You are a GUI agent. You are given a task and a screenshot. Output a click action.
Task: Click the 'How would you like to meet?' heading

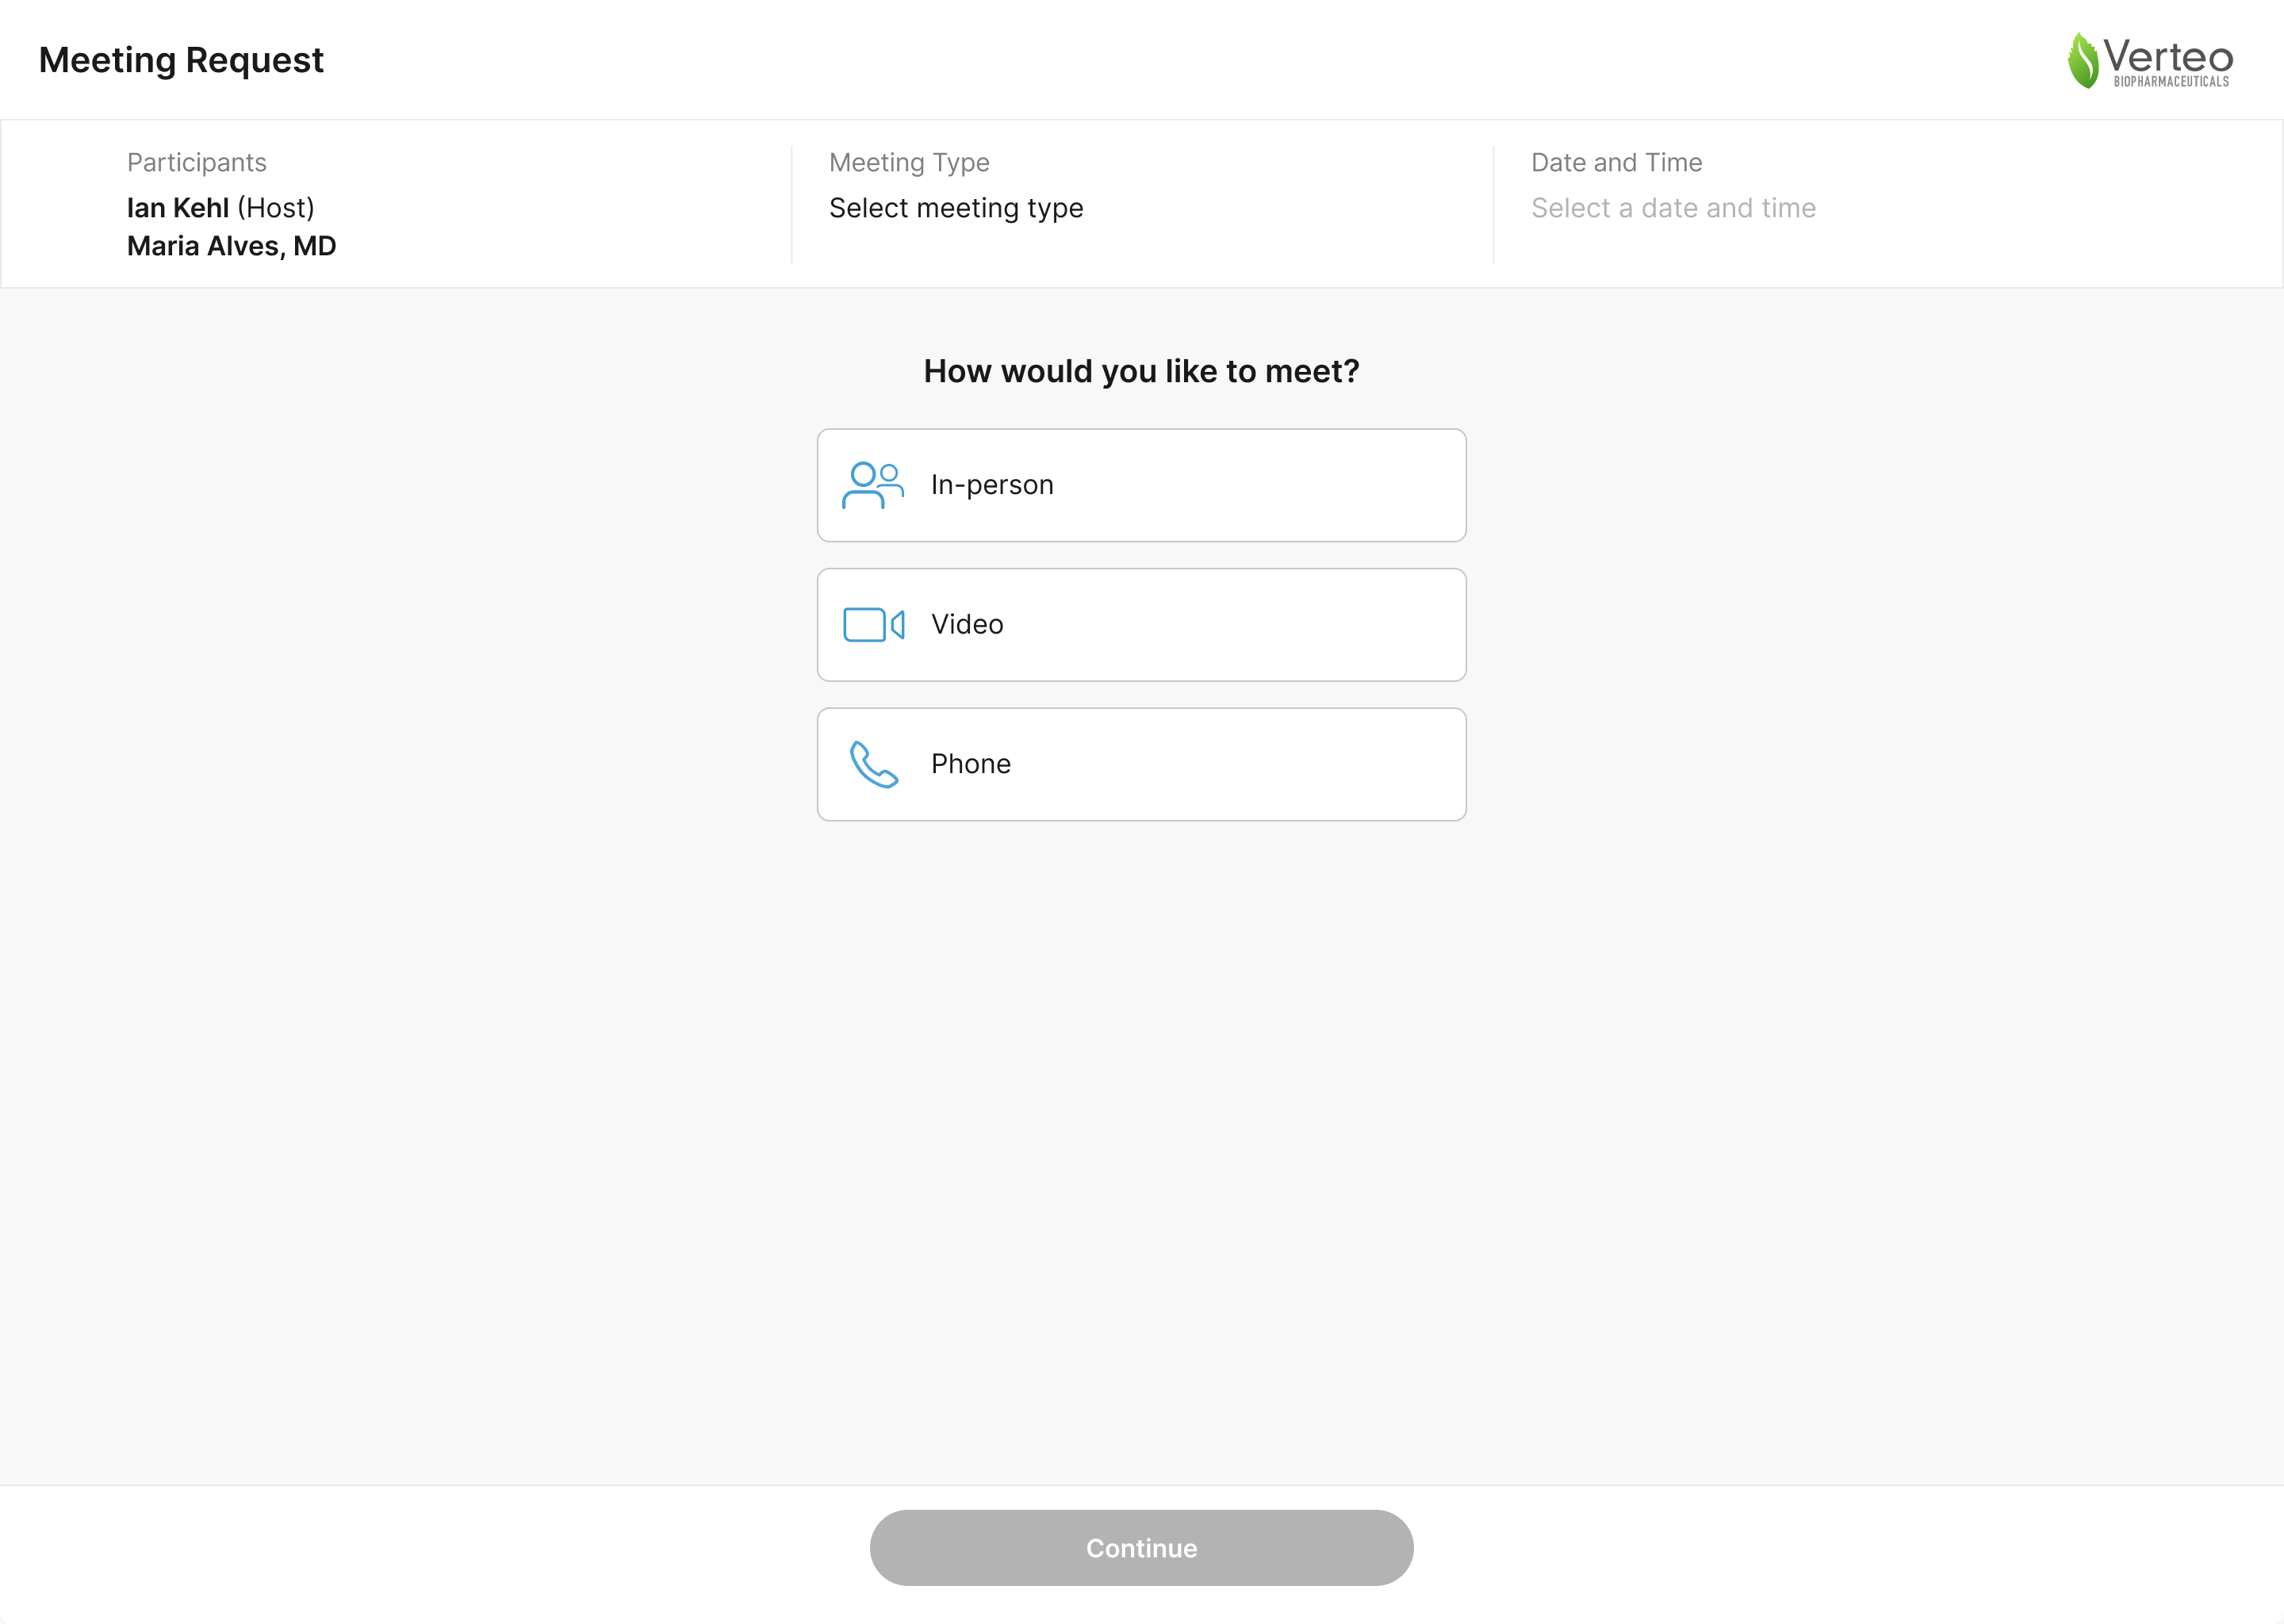pyautogui.click(x=1141, y=371)
